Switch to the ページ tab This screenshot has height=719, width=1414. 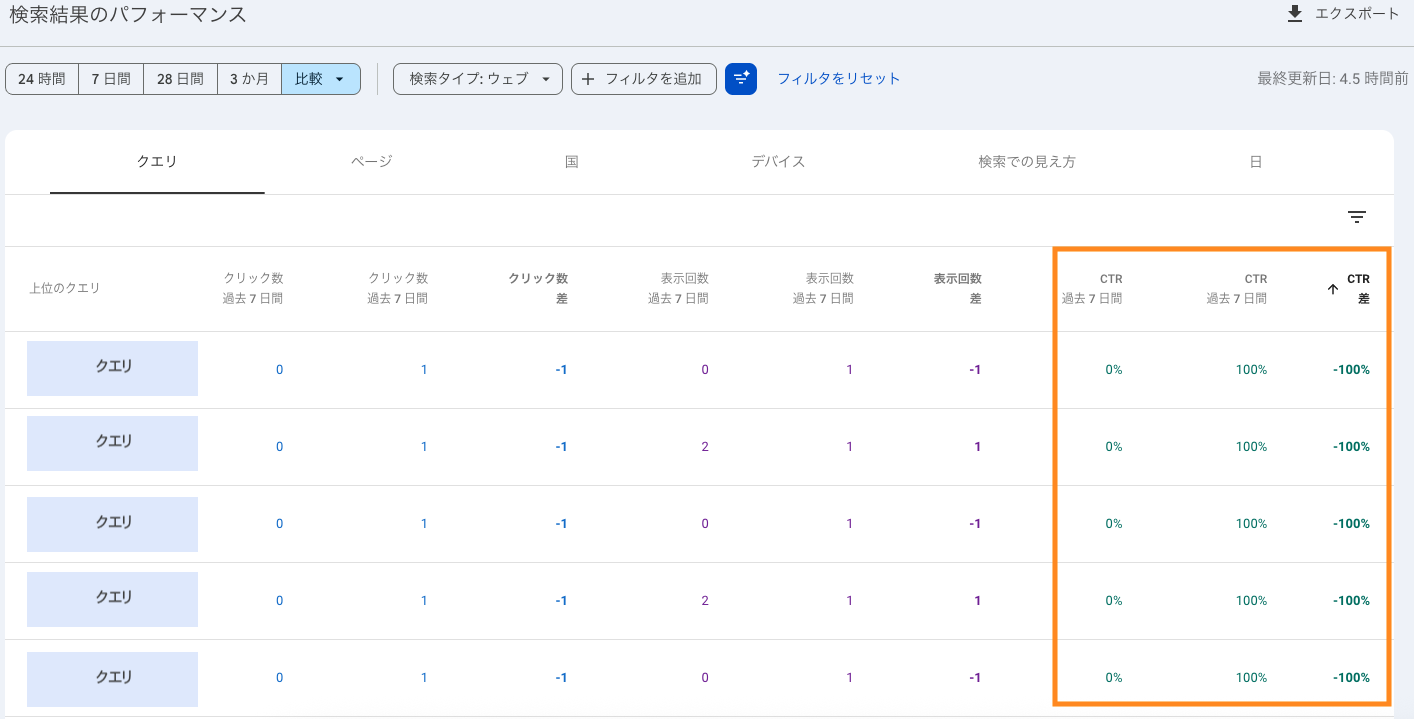[371, 161]
